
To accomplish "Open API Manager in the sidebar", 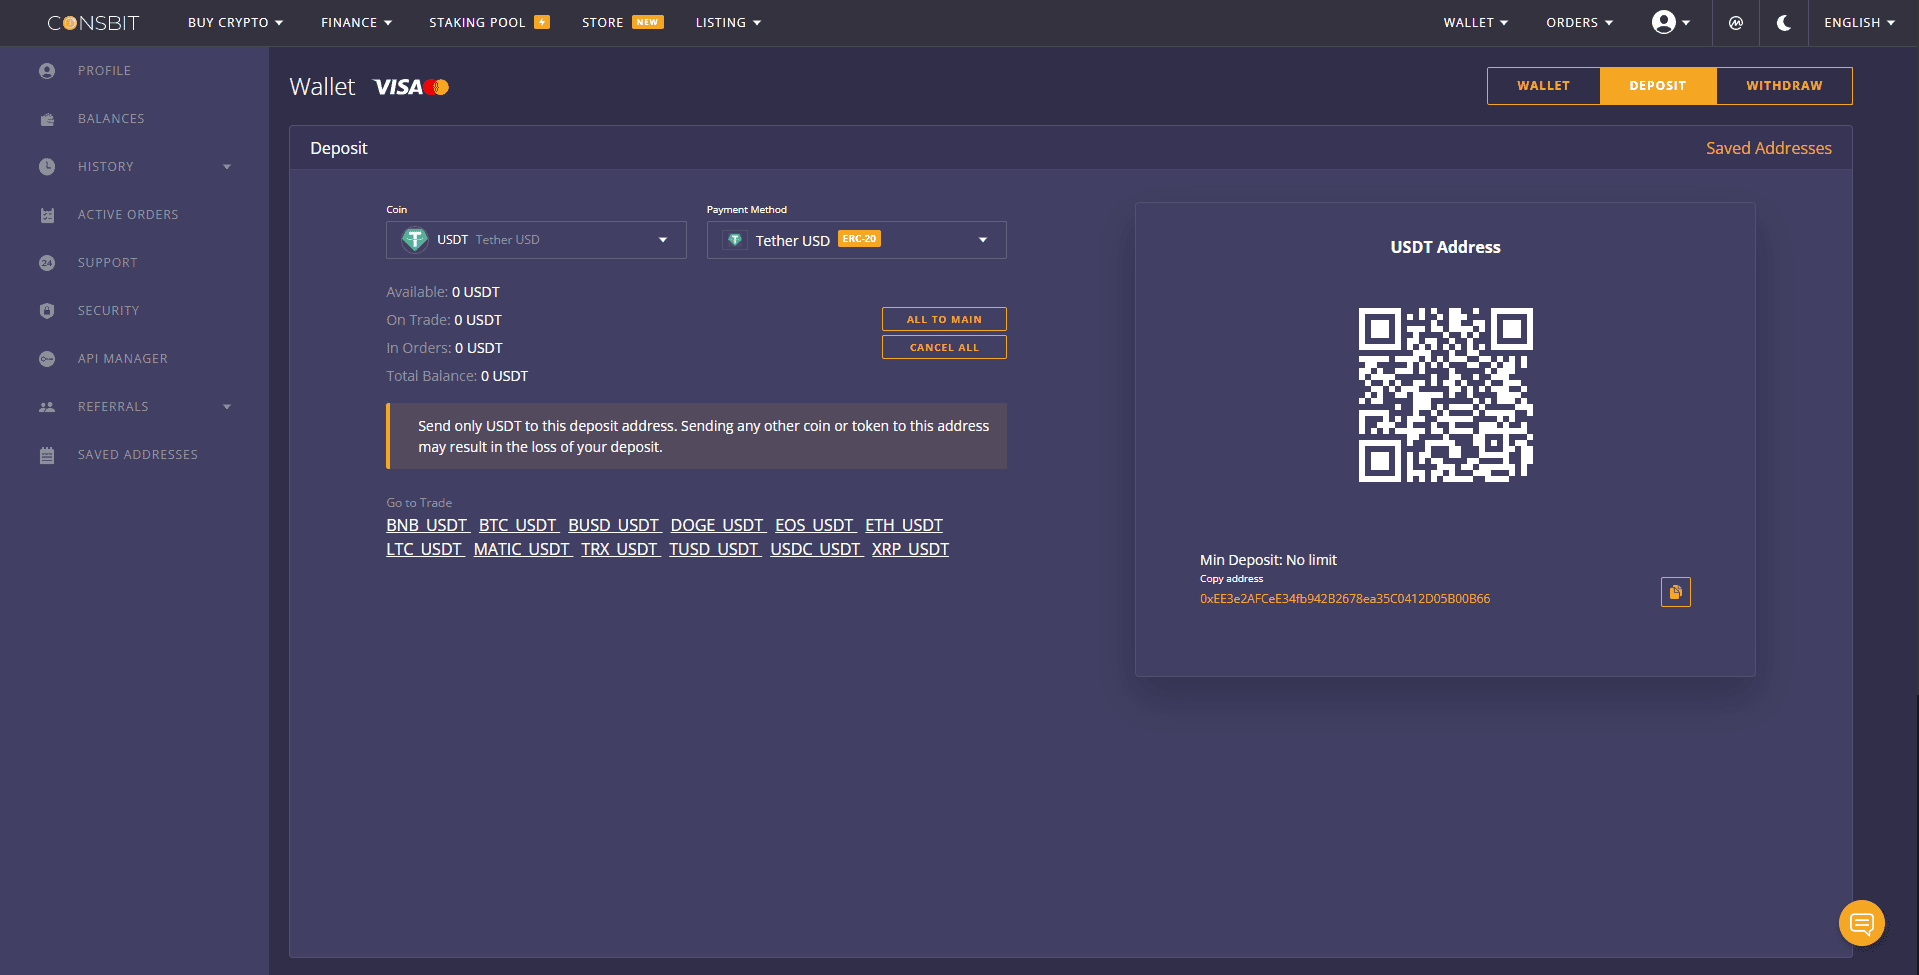I will 123,359.
